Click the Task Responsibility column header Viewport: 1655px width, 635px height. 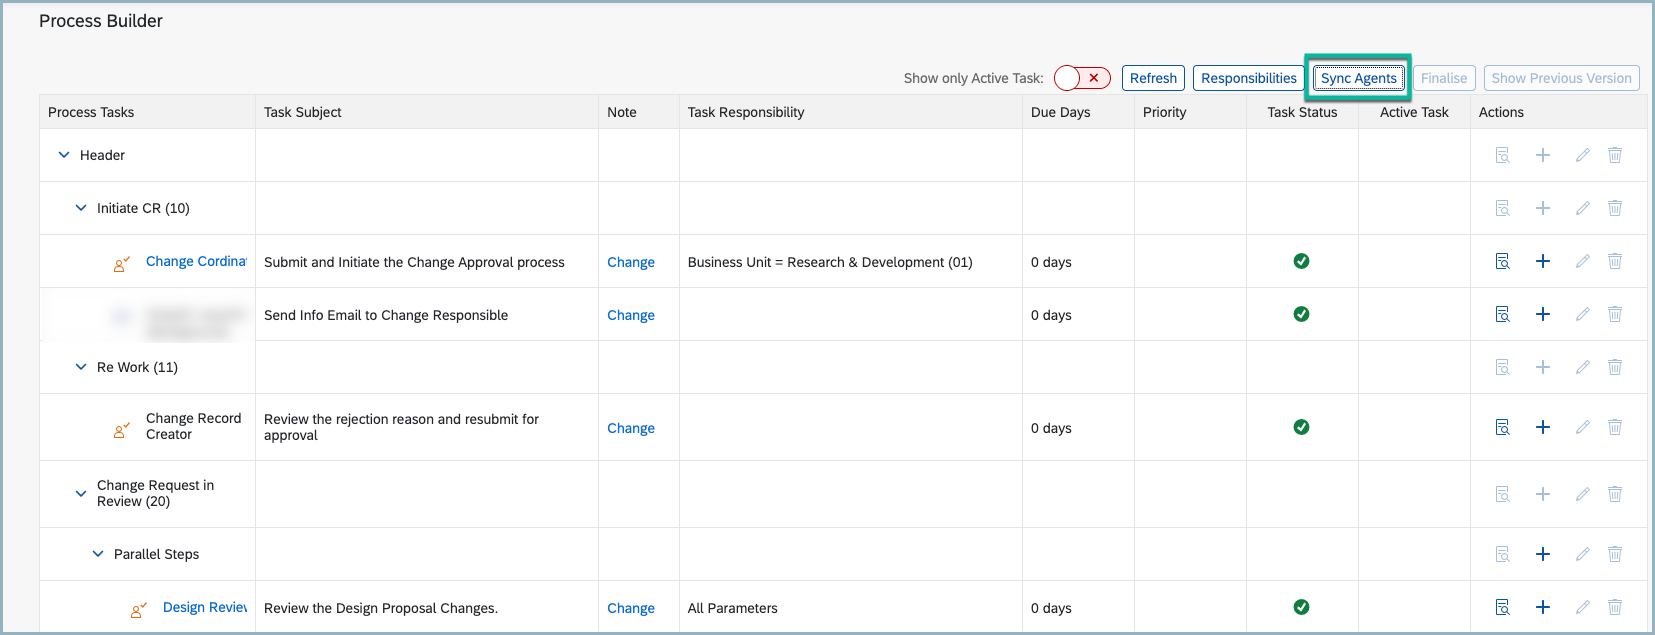tap(746, 112)
